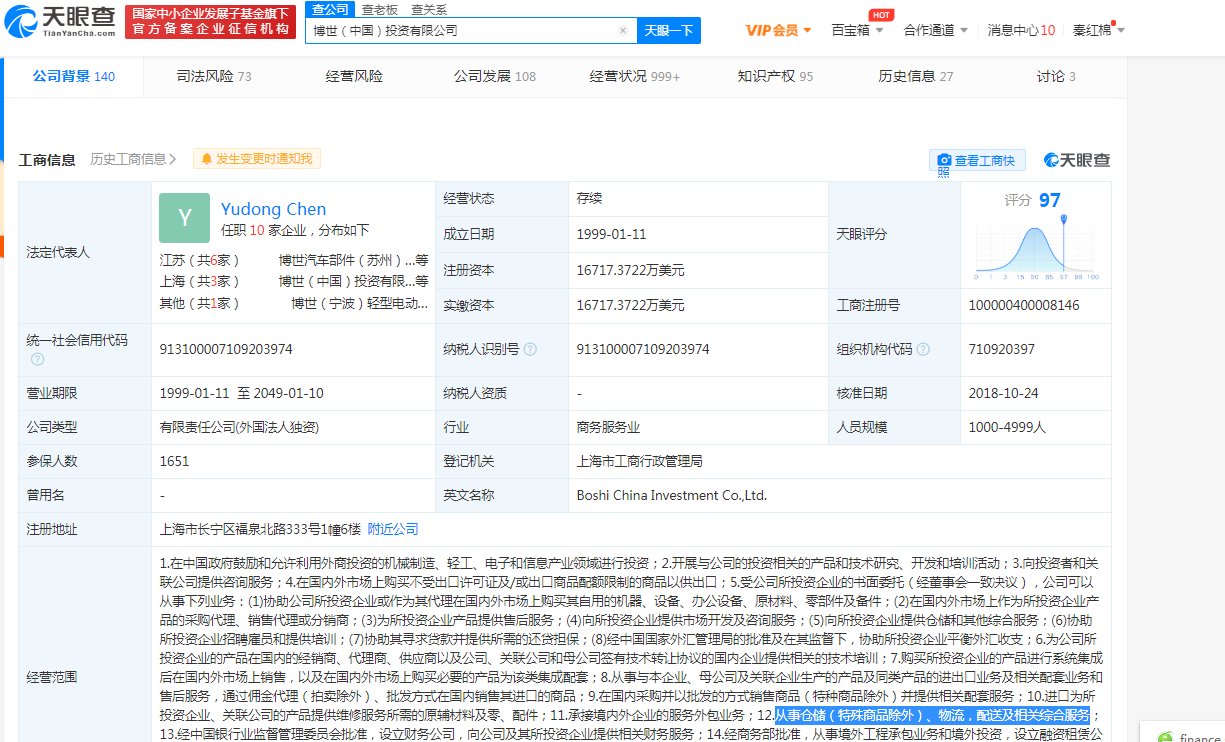
Task: Switch to the 公司发展 tab
Action: pos(494,76)
